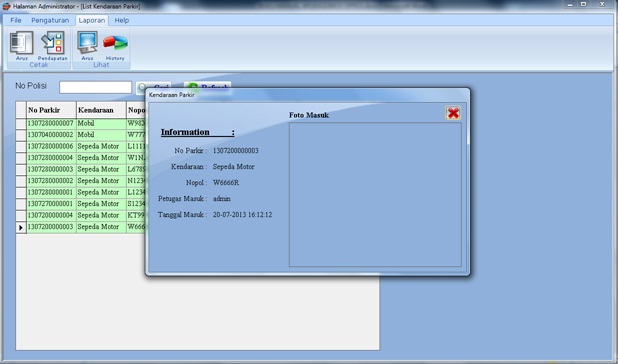Click Sepeda Motor cell in row 1307280000006
The image size is (618, 364).
point(101,146)
